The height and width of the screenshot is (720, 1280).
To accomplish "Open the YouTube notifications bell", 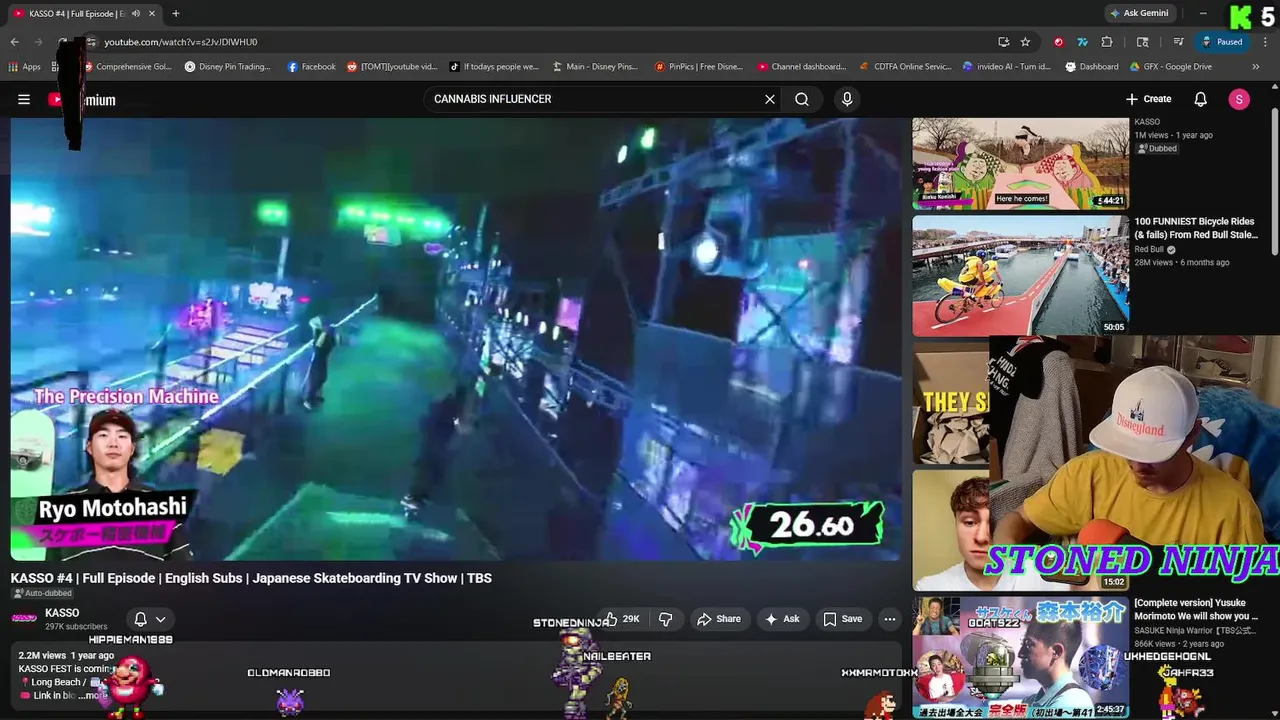I will pyautogui.click(x=1201, y=99).
